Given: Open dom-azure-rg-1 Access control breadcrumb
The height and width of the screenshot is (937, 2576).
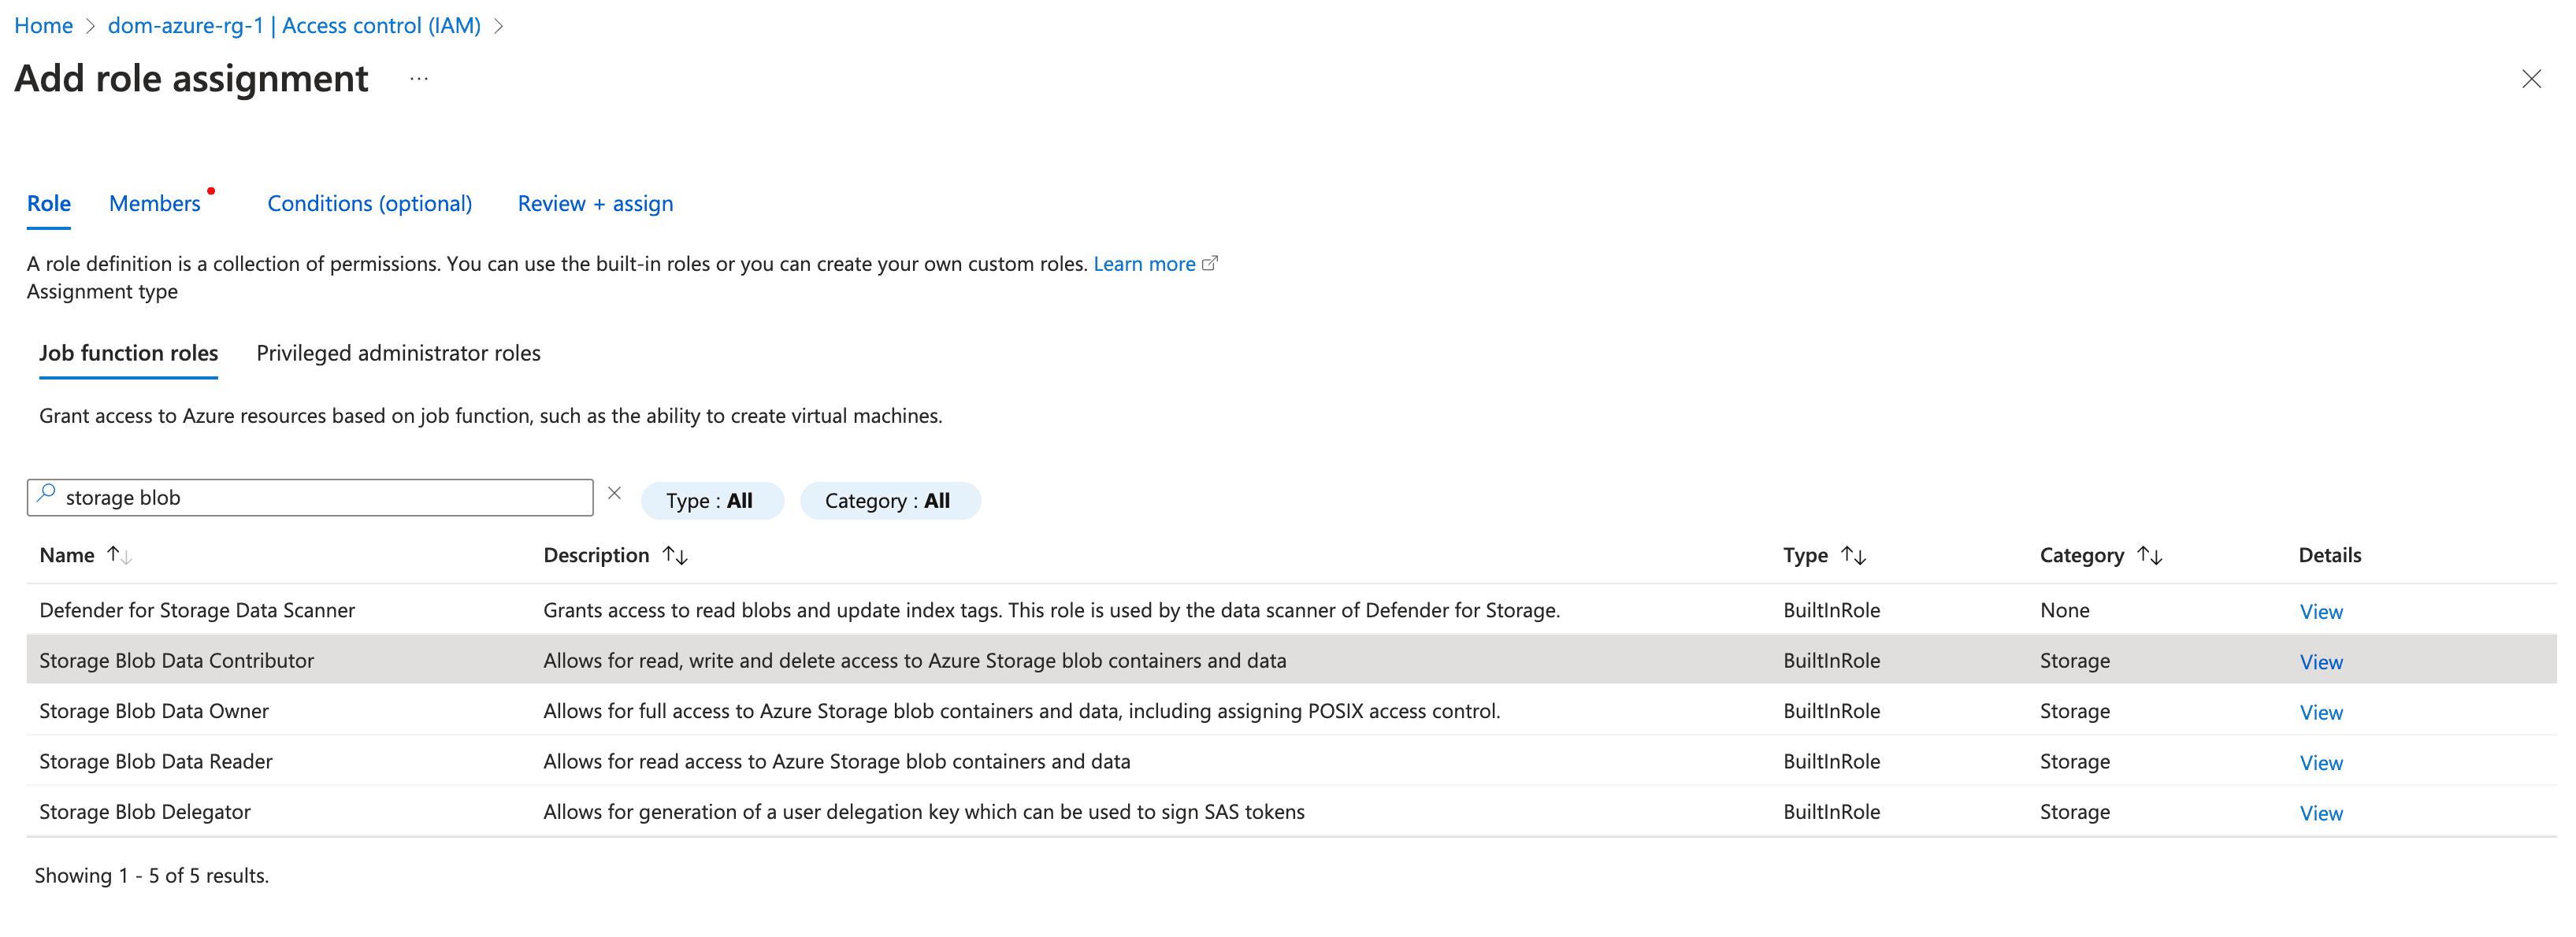Looking at the screenshot, I should [x=294, y=26].
